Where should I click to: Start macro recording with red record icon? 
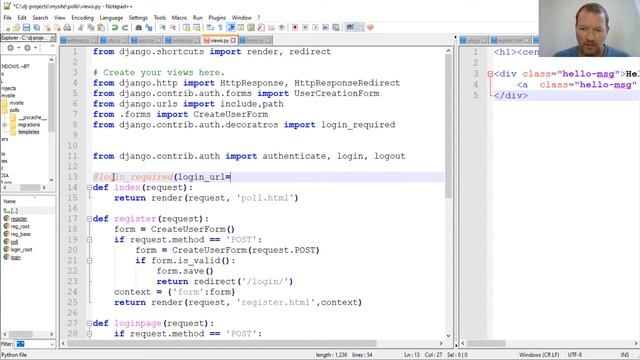point(295,27)
